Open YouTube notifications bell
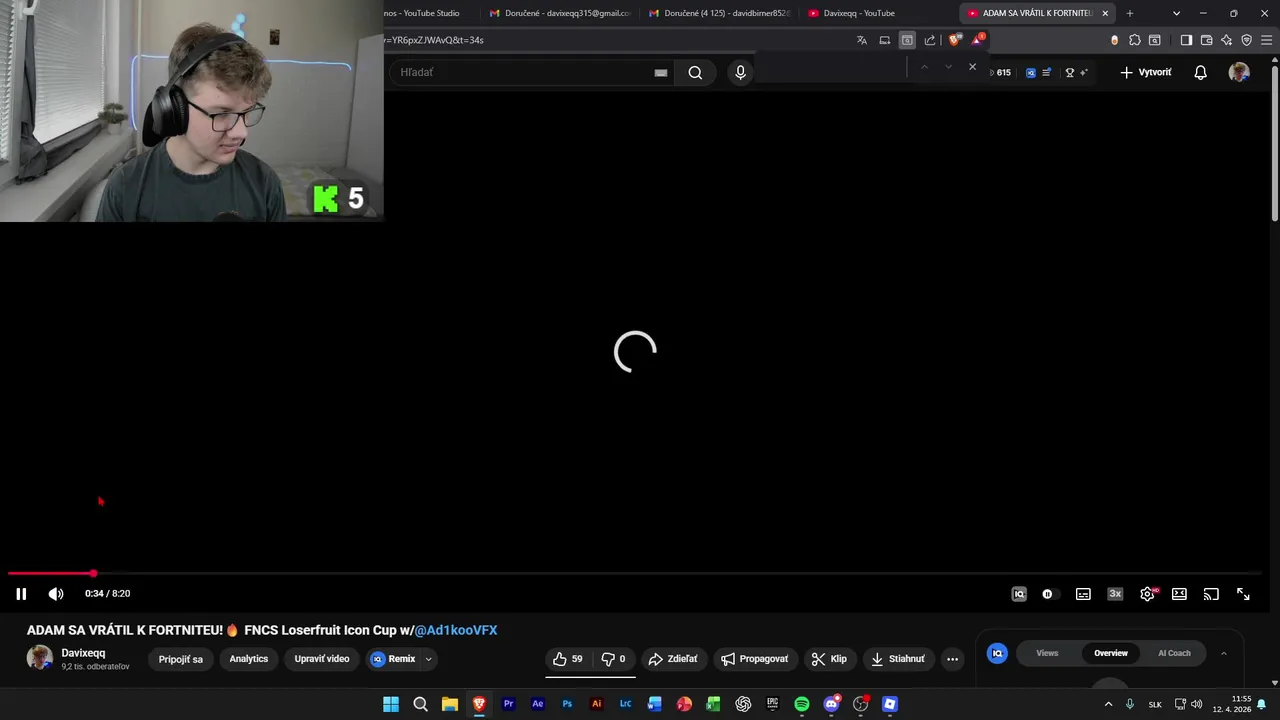1280x720 pixels. point(1200,72)
